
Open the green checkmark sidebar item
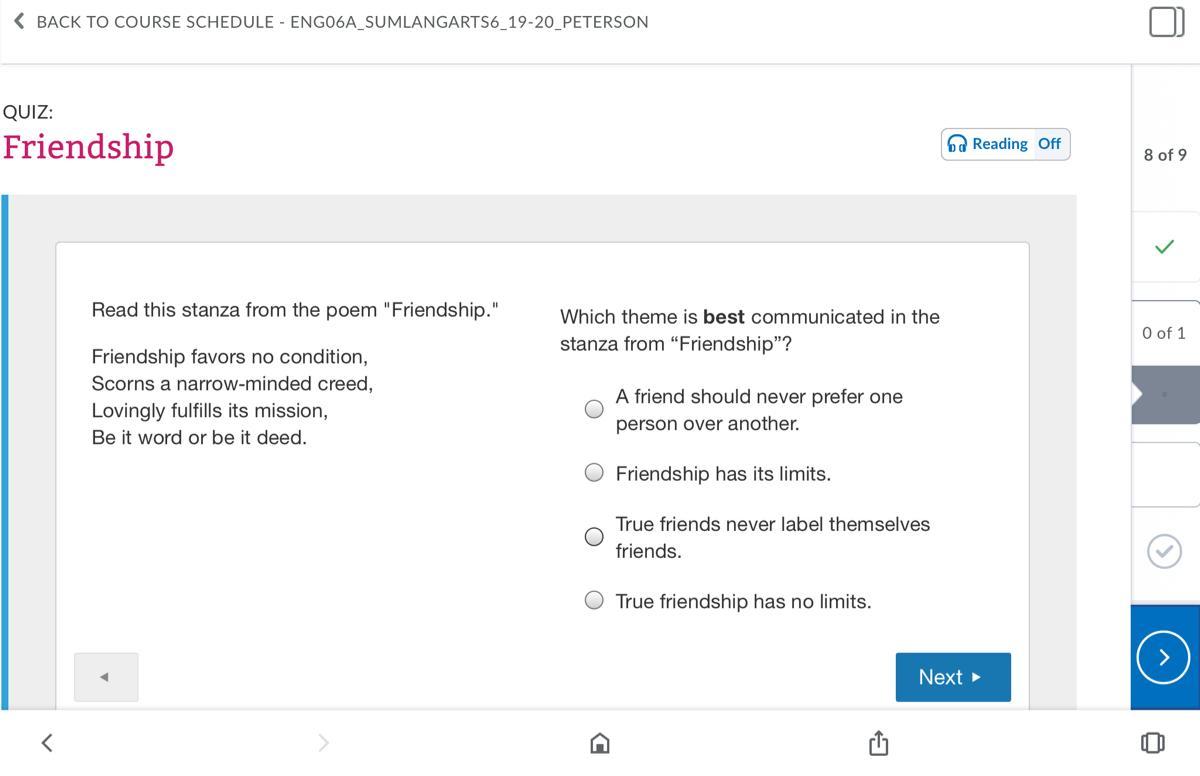pyautogui.click(x=1164, y=246)
